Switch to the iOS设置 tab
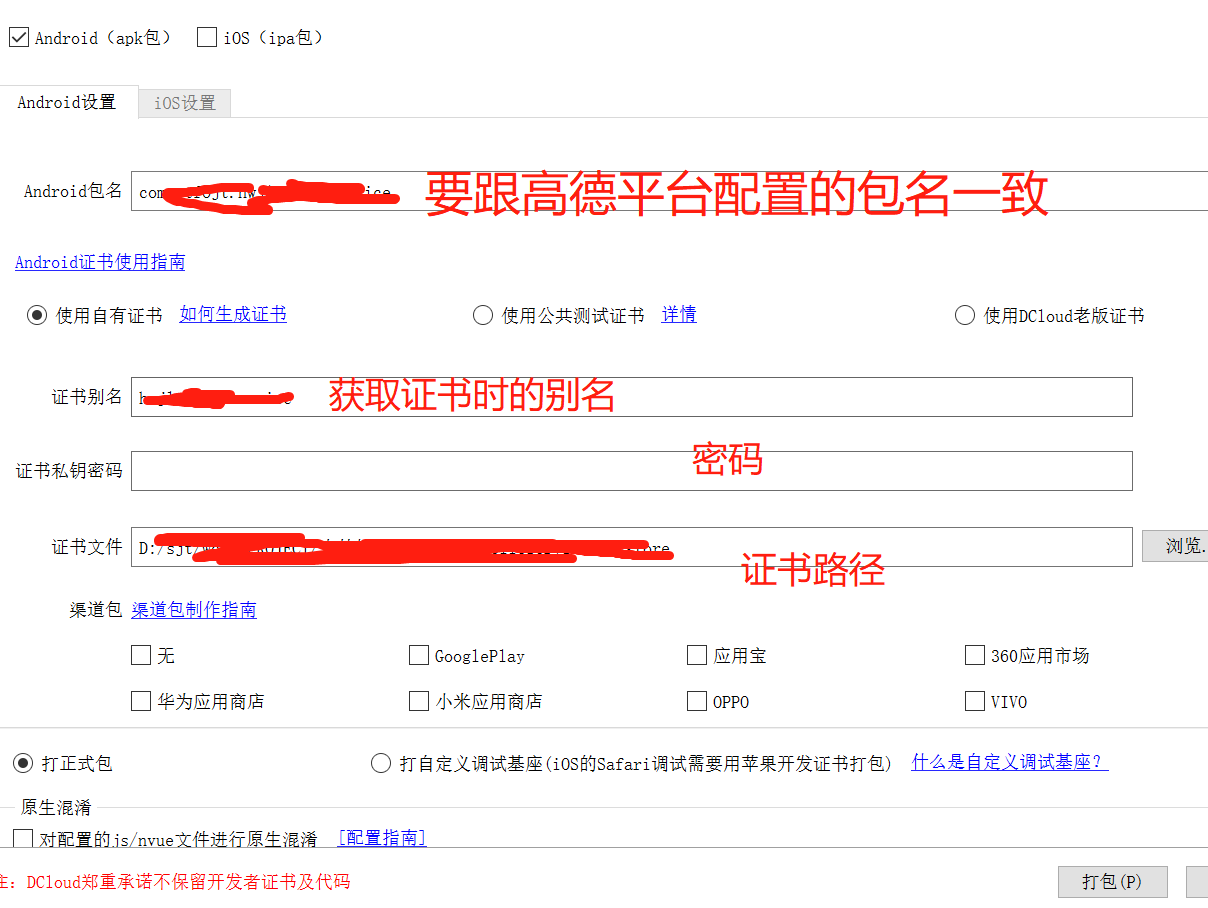Screen dimensions: 1208x908 184,102
